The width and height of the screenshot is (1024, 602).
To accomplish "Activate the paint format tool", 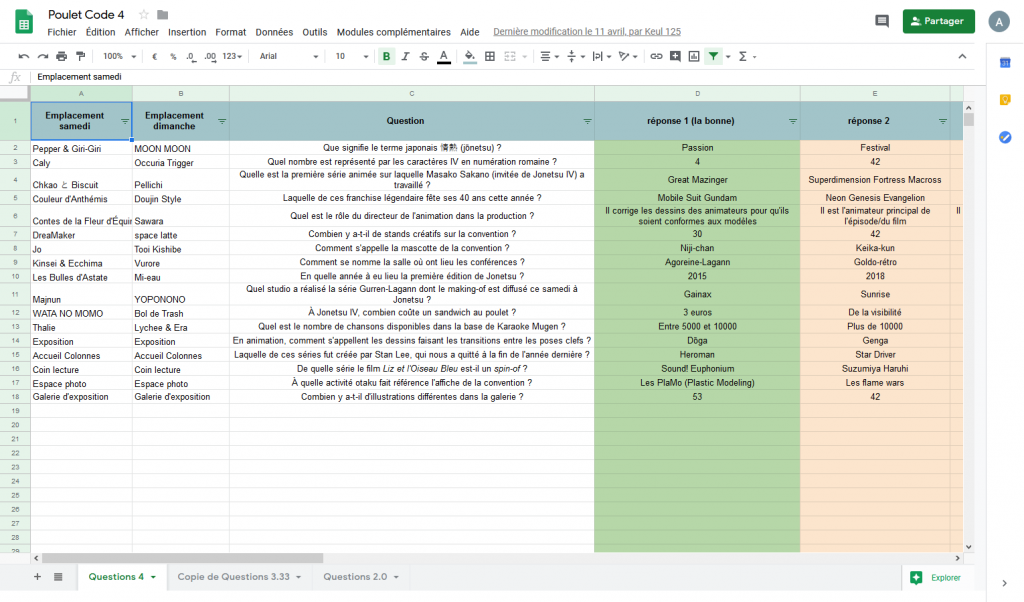I will tap(80, 57).
